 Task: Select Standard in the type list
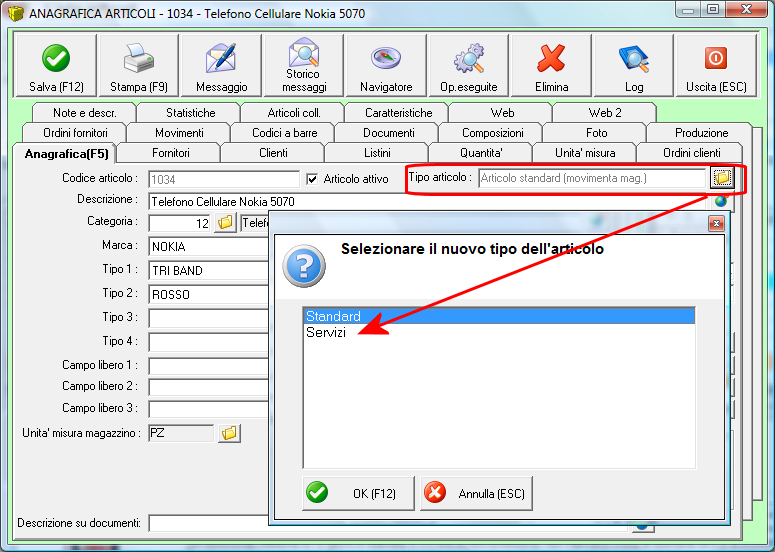click(x=499, y=316)
